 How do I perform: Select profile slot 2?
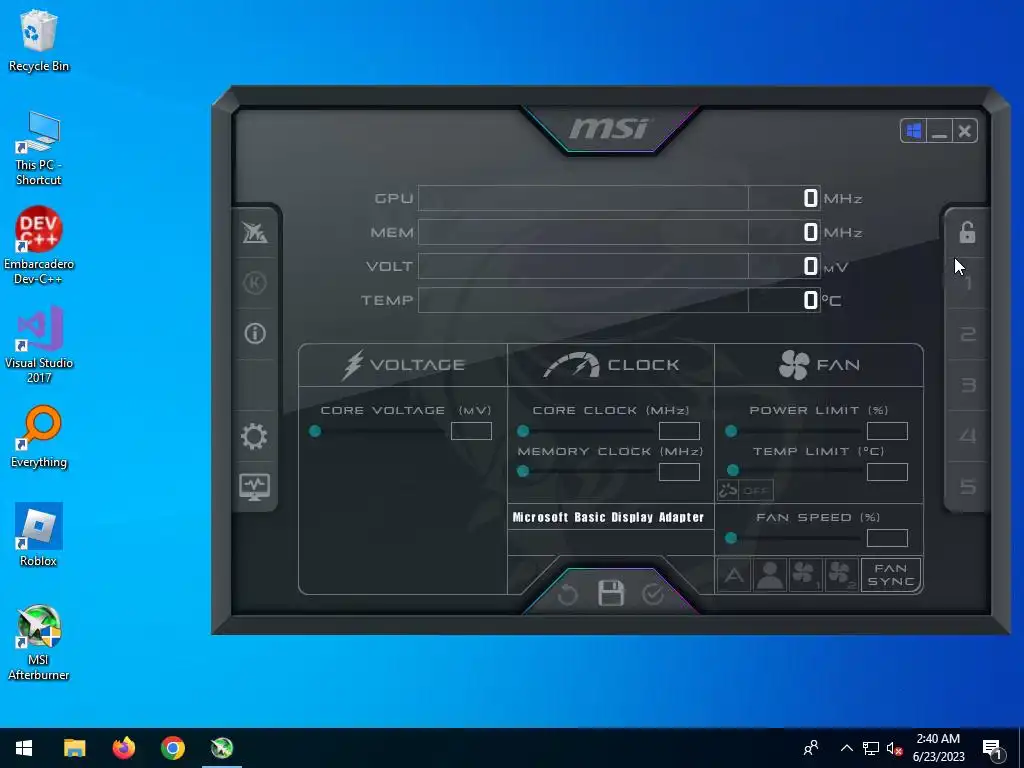pyautogui.click(x=968, y=334)
